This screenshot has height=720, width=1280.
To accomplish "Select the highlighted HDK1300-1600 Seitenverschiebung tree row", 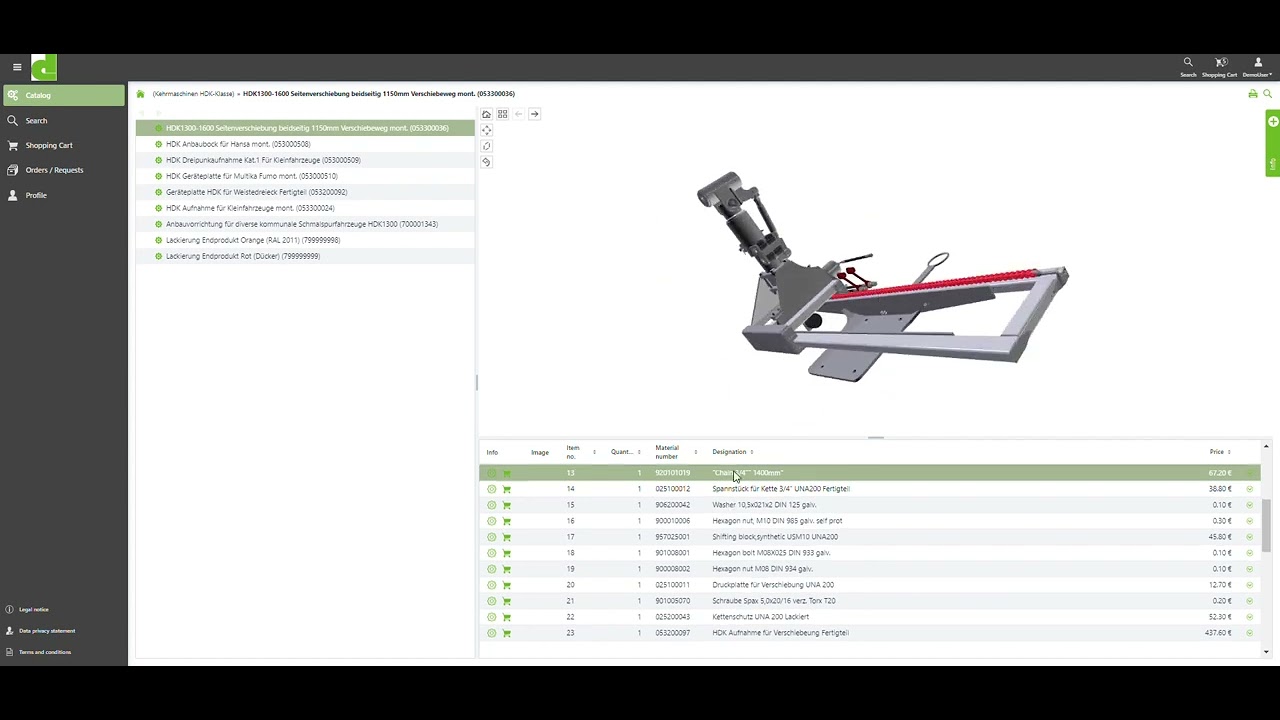I will pos(305,128).
